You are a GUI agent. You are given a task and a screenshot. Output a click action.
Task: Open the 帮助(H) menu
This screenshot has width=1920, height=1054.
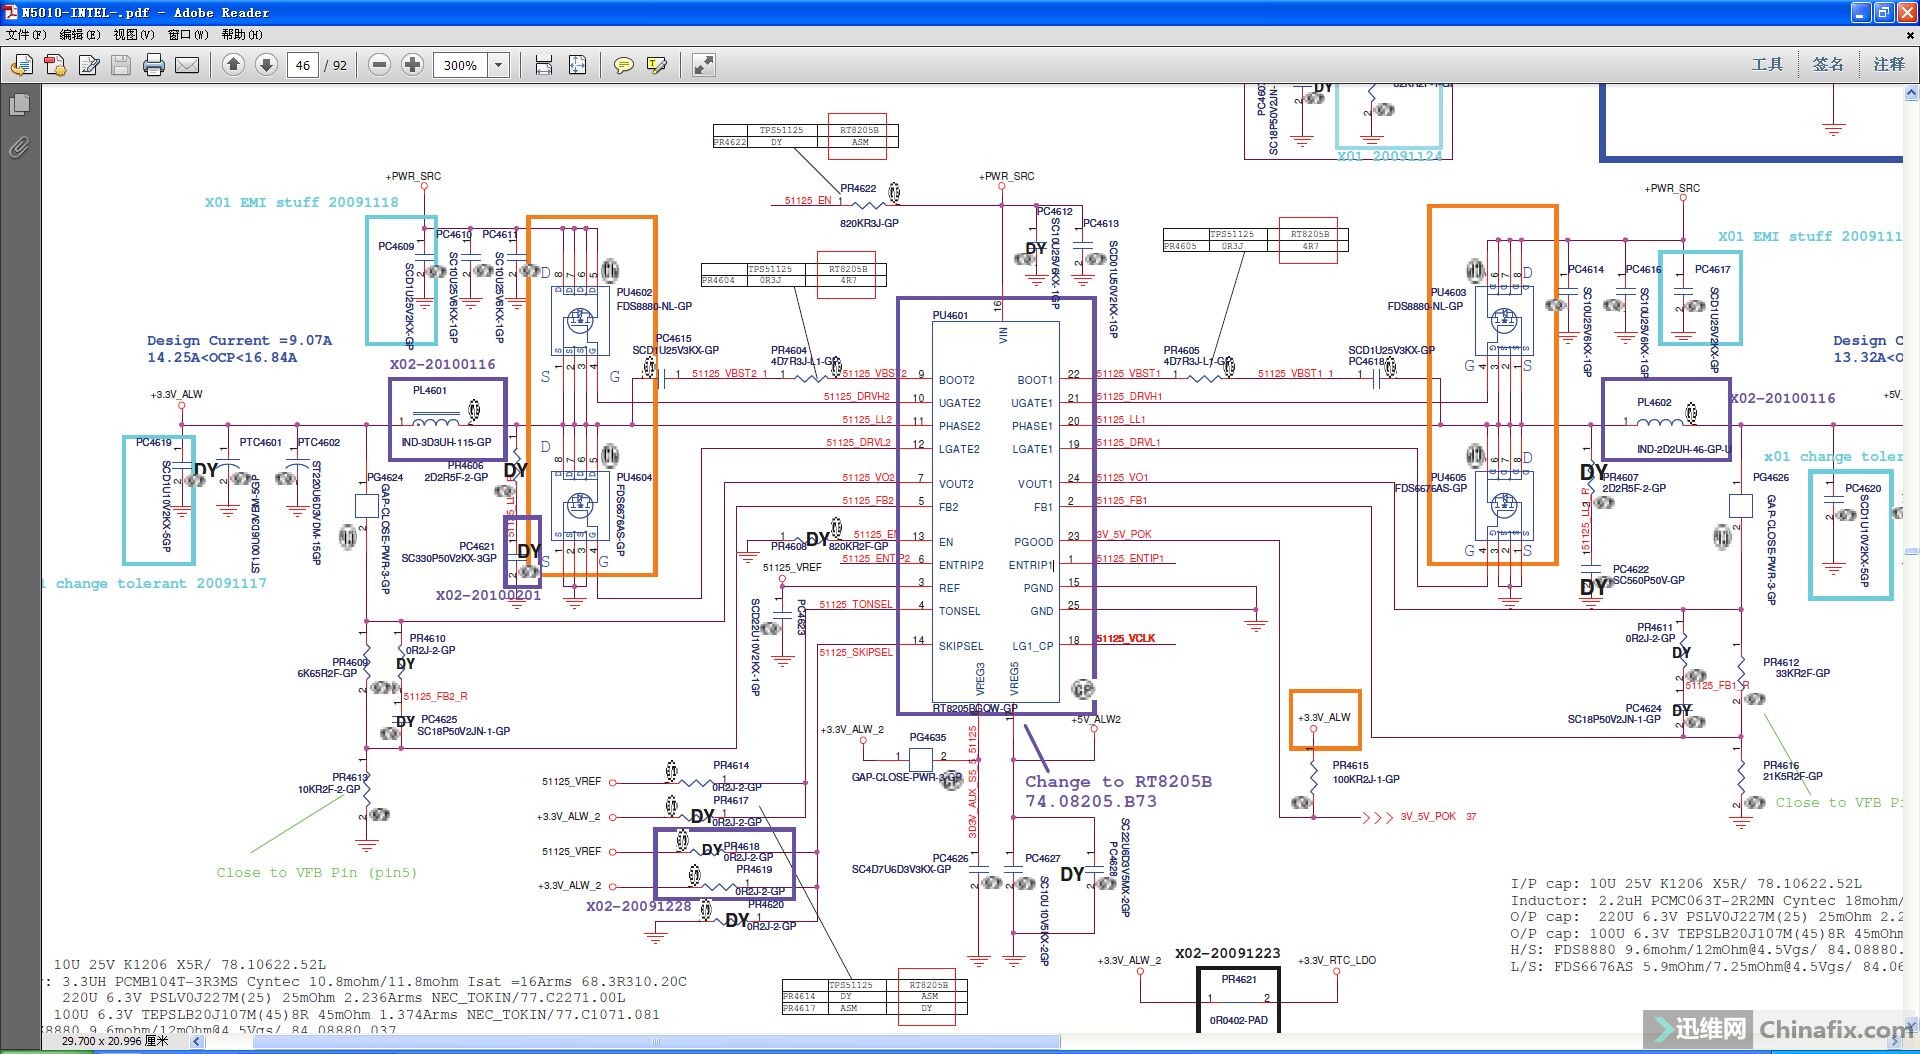coord(242,34)
